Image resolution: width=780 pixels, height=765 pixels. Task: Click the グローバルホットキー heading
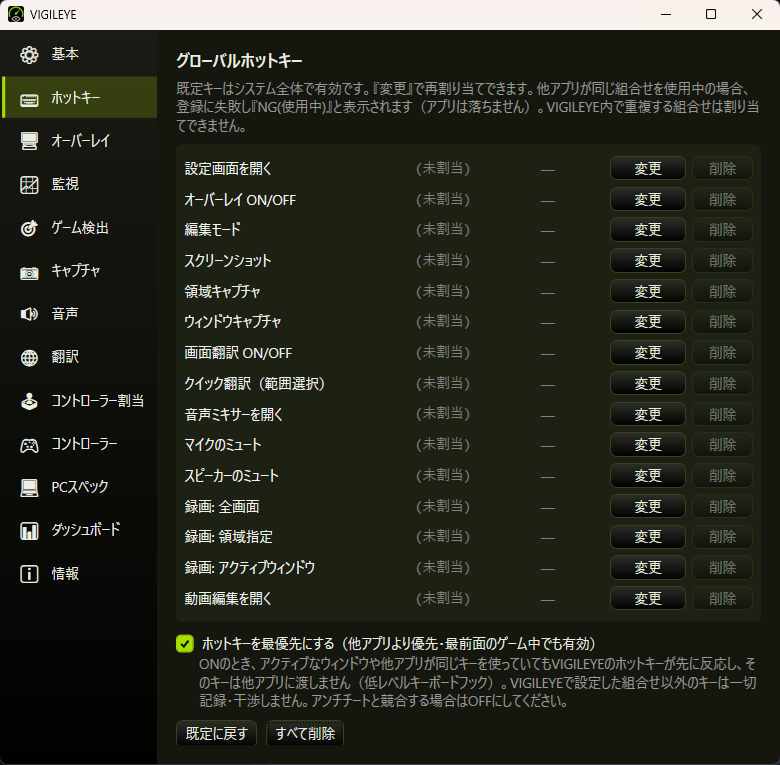pos(239,61)
